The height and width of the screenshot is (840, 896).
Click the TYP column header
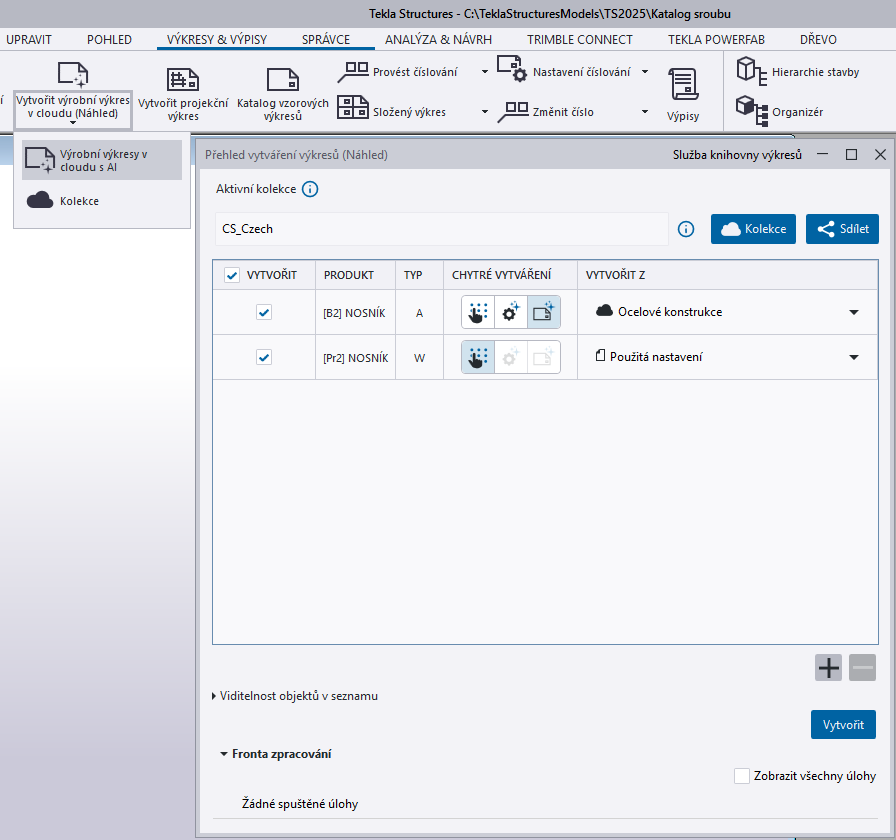[419, 275]
